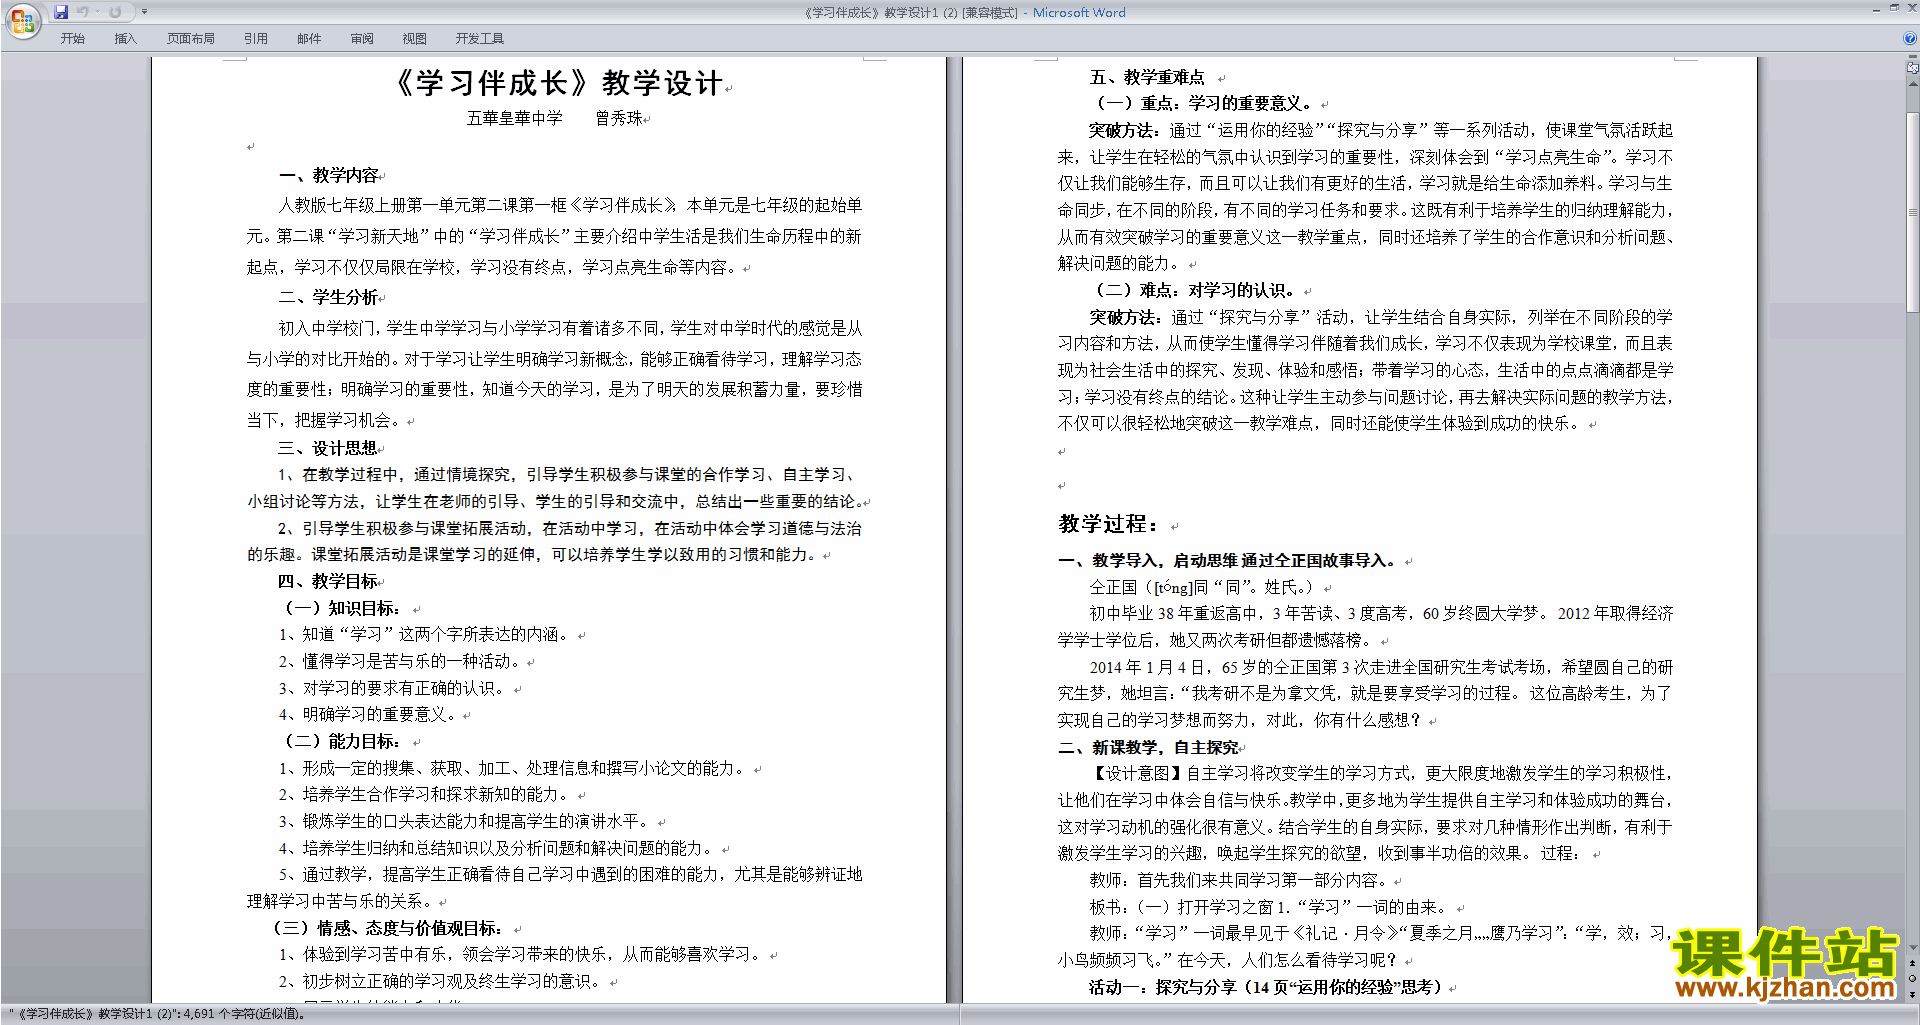Open the round Office button menu
This screenshot has height=1025, width=1920.
pyautogui.click(x=22, y=20)
